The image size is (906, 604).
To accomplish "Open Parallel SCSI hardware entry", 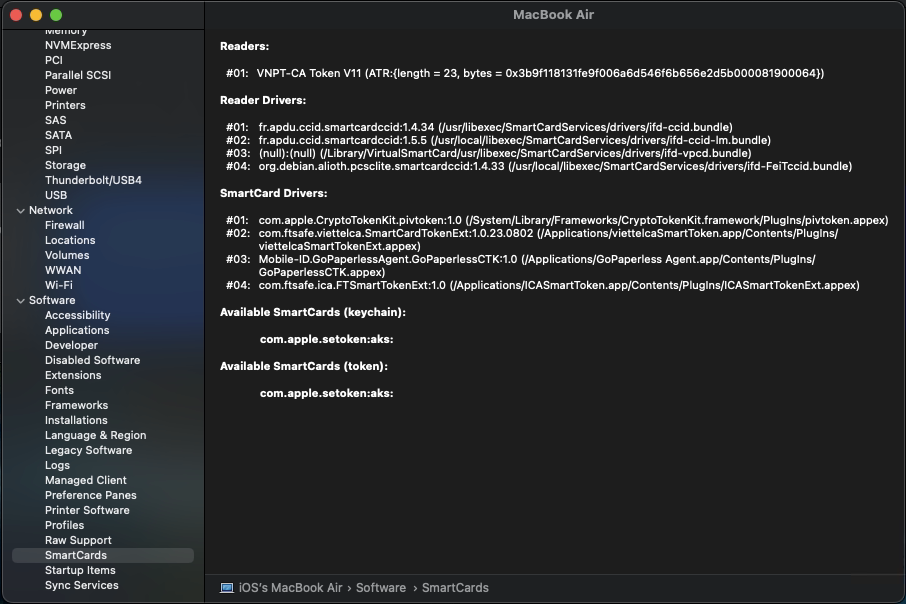I will click(78, 75).
